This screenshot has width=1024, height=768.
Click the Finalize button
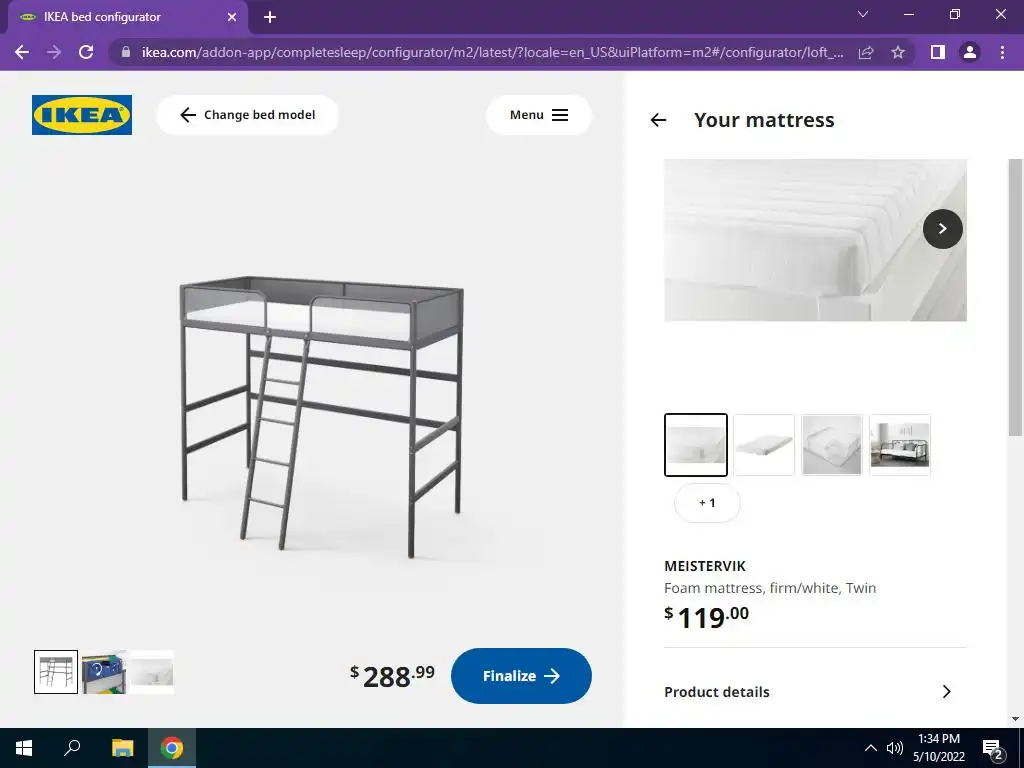click(521, 676)
